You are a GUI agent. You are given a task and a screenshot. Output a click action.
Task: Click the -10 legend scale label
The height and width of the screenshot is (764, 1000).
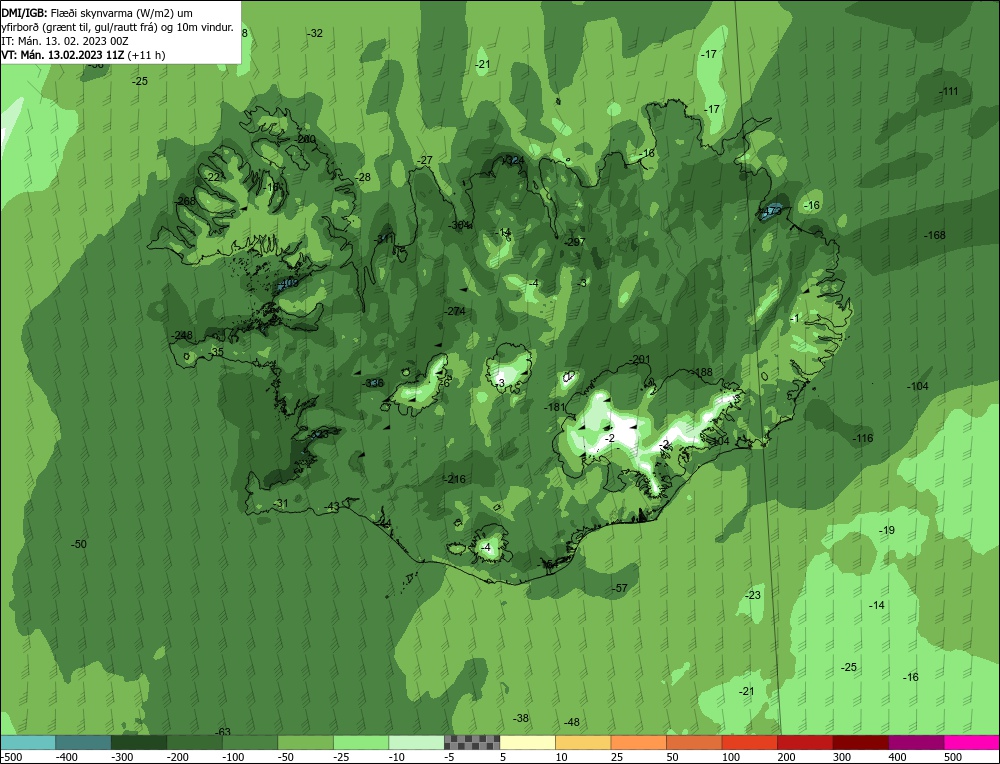pyautogui.click(x=395, y=757)
